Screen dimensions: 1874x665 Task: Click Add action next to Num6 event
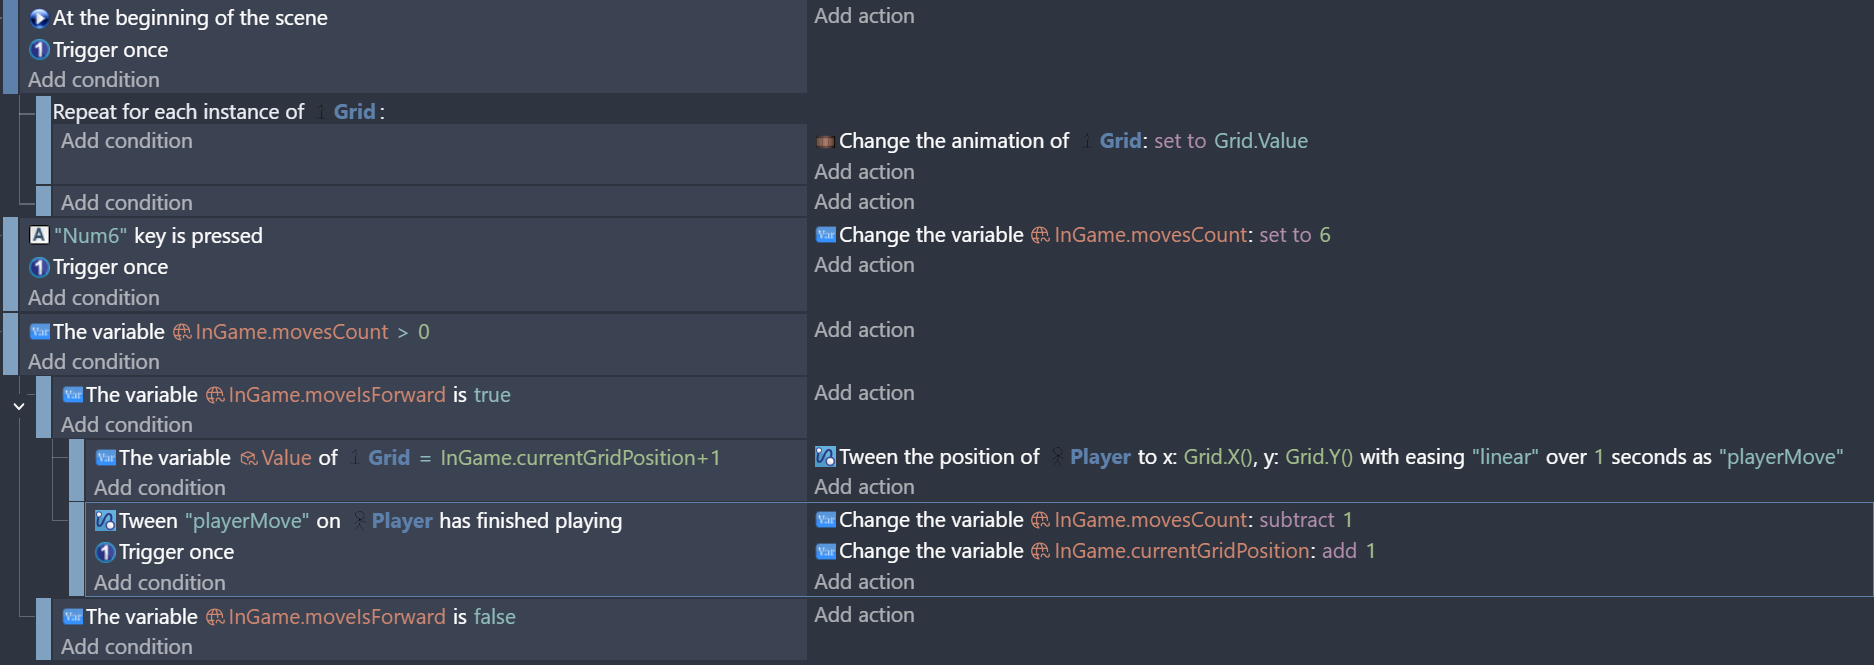[864, 265]
